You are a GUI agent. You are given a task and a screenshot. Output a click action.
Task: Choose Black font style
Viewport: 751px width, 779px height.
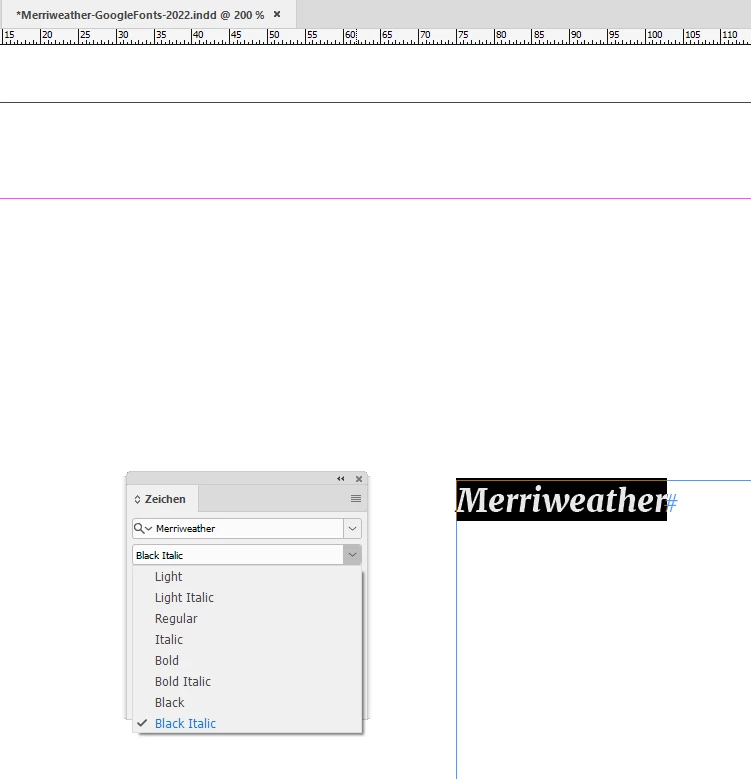pyautogui.click(x=247, y=702)
